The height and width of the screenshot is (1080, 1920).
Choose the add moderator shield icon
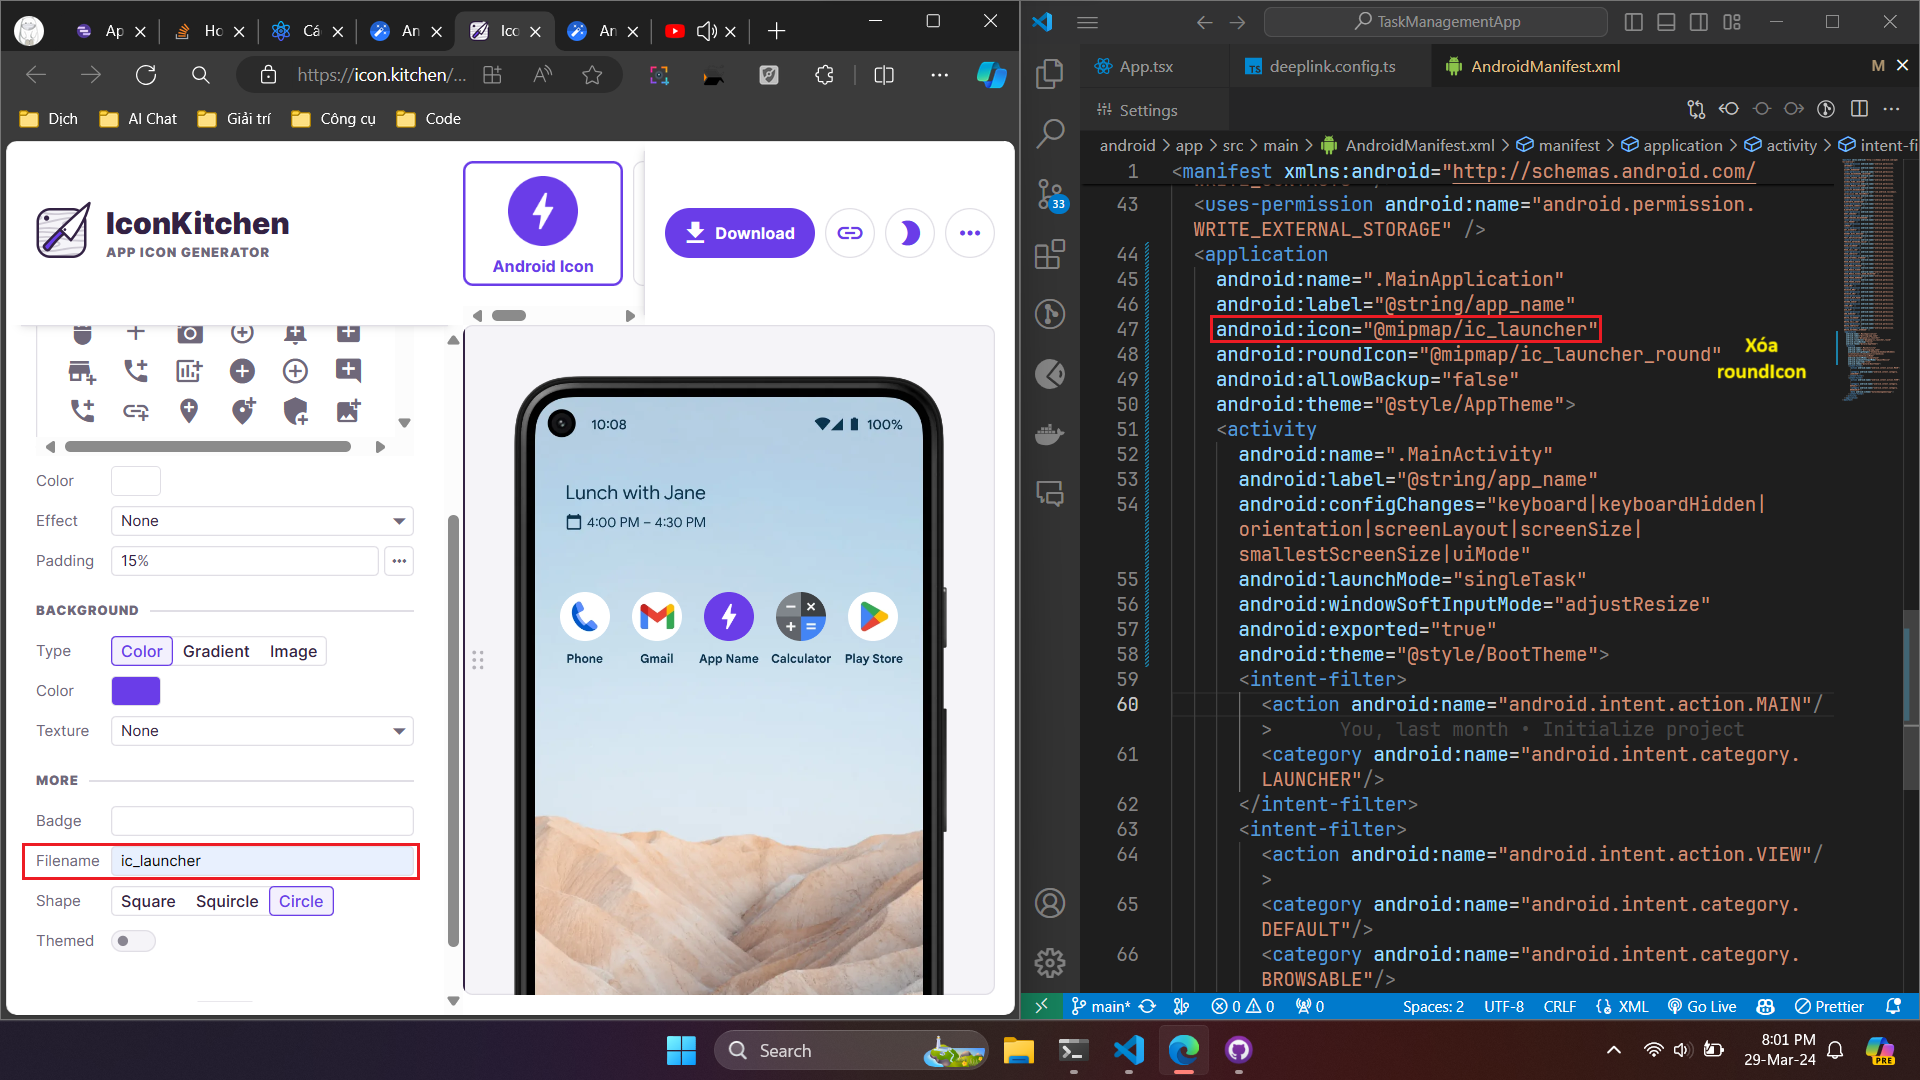pyautogui.click(x=295, y=411)
